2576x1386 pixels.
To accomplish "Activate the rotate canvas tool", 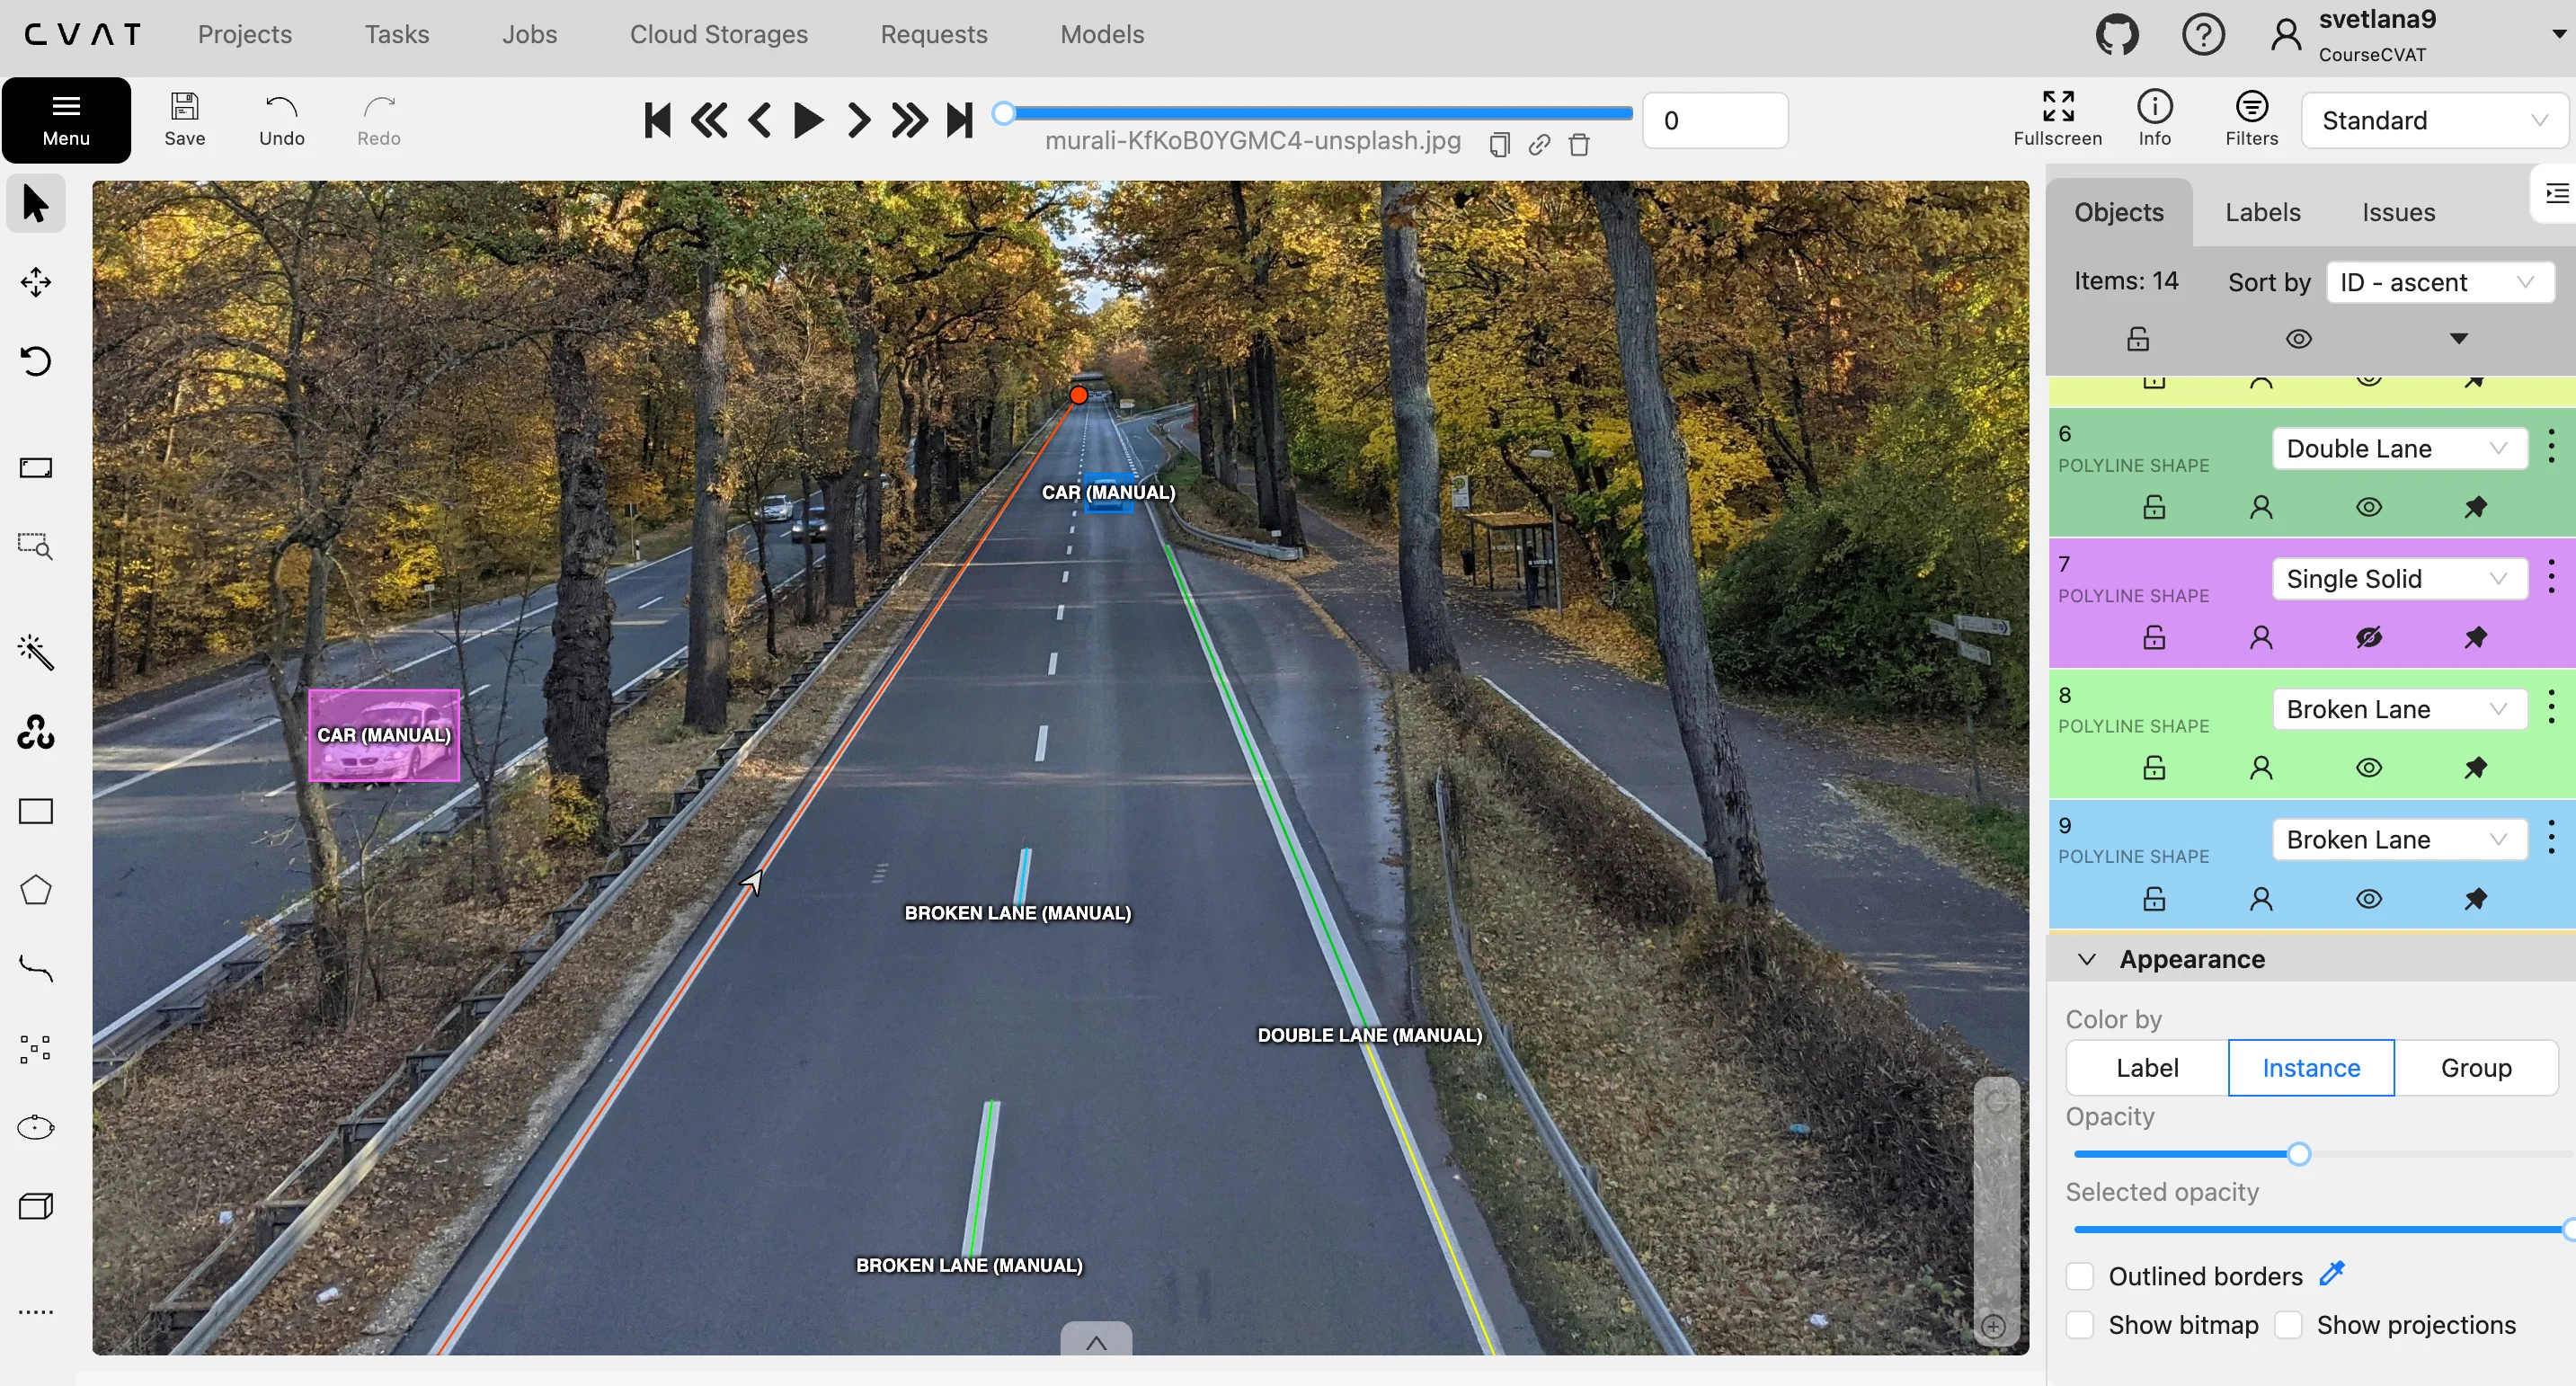I will pyautogui.click(x=36, y=361).
